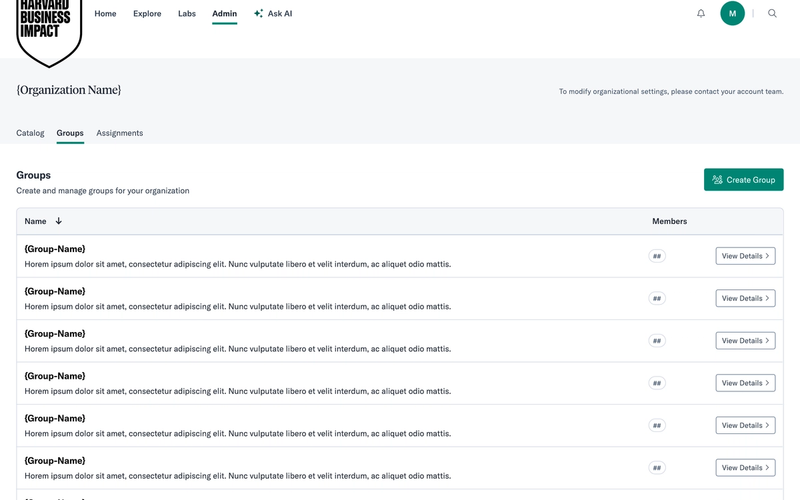Click the fourth {Group-Name} title
The image size is (800, 500).
click(x=55, y=376)
